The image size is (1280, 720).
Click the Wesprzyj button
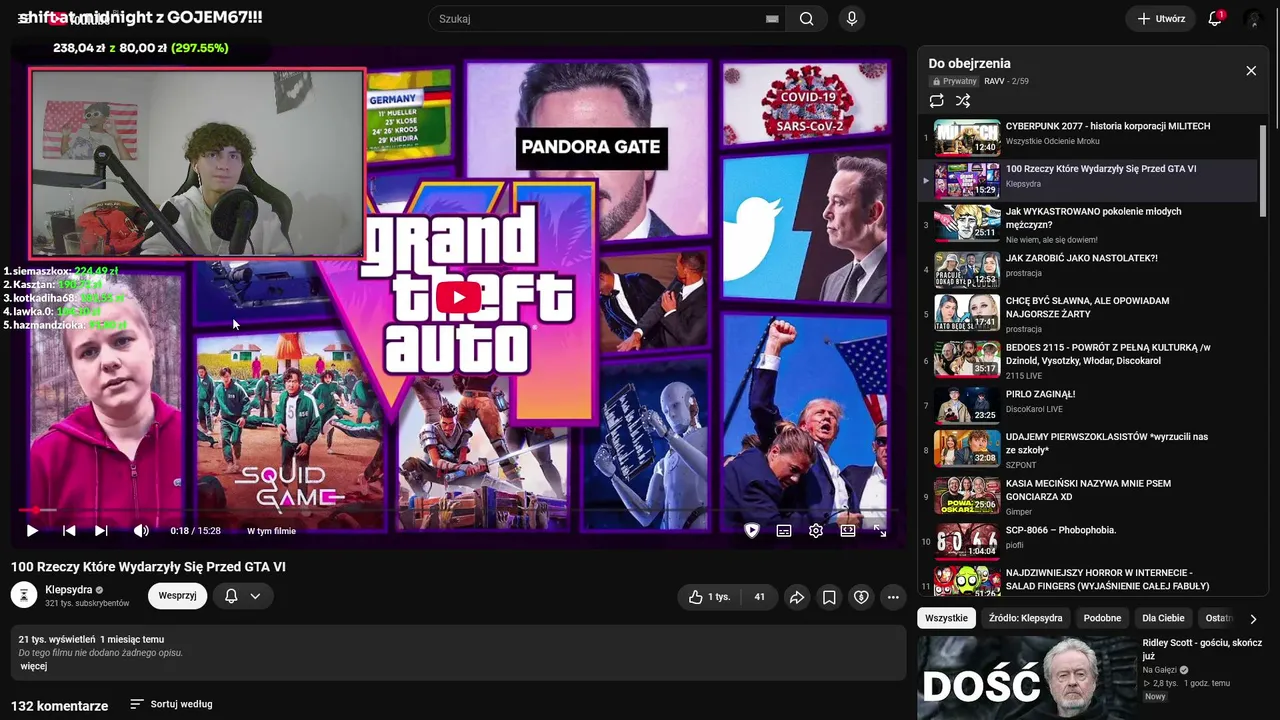click(177, 595)
